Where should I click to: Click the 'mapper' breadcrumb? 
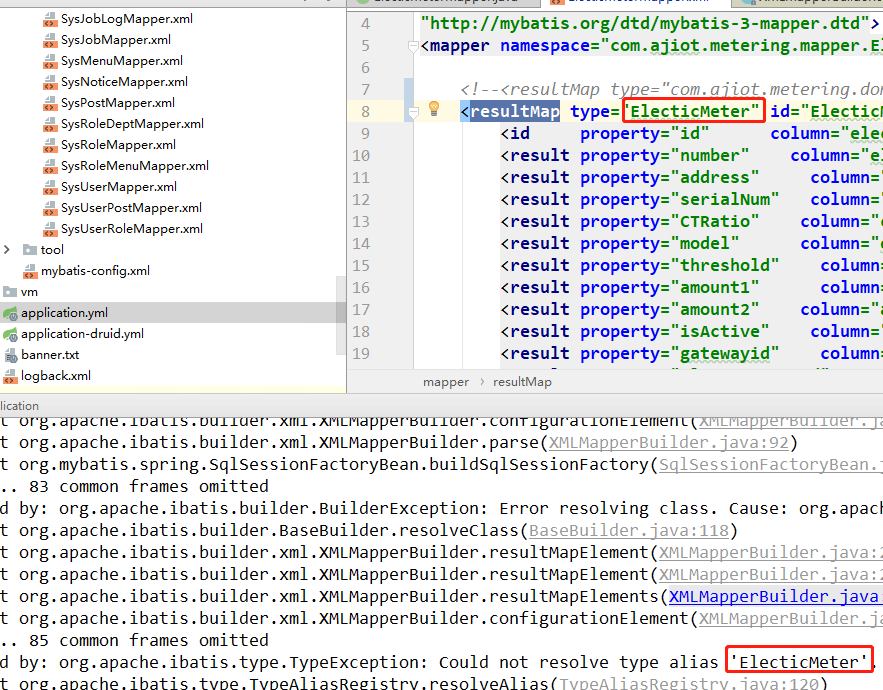[445, 382]
